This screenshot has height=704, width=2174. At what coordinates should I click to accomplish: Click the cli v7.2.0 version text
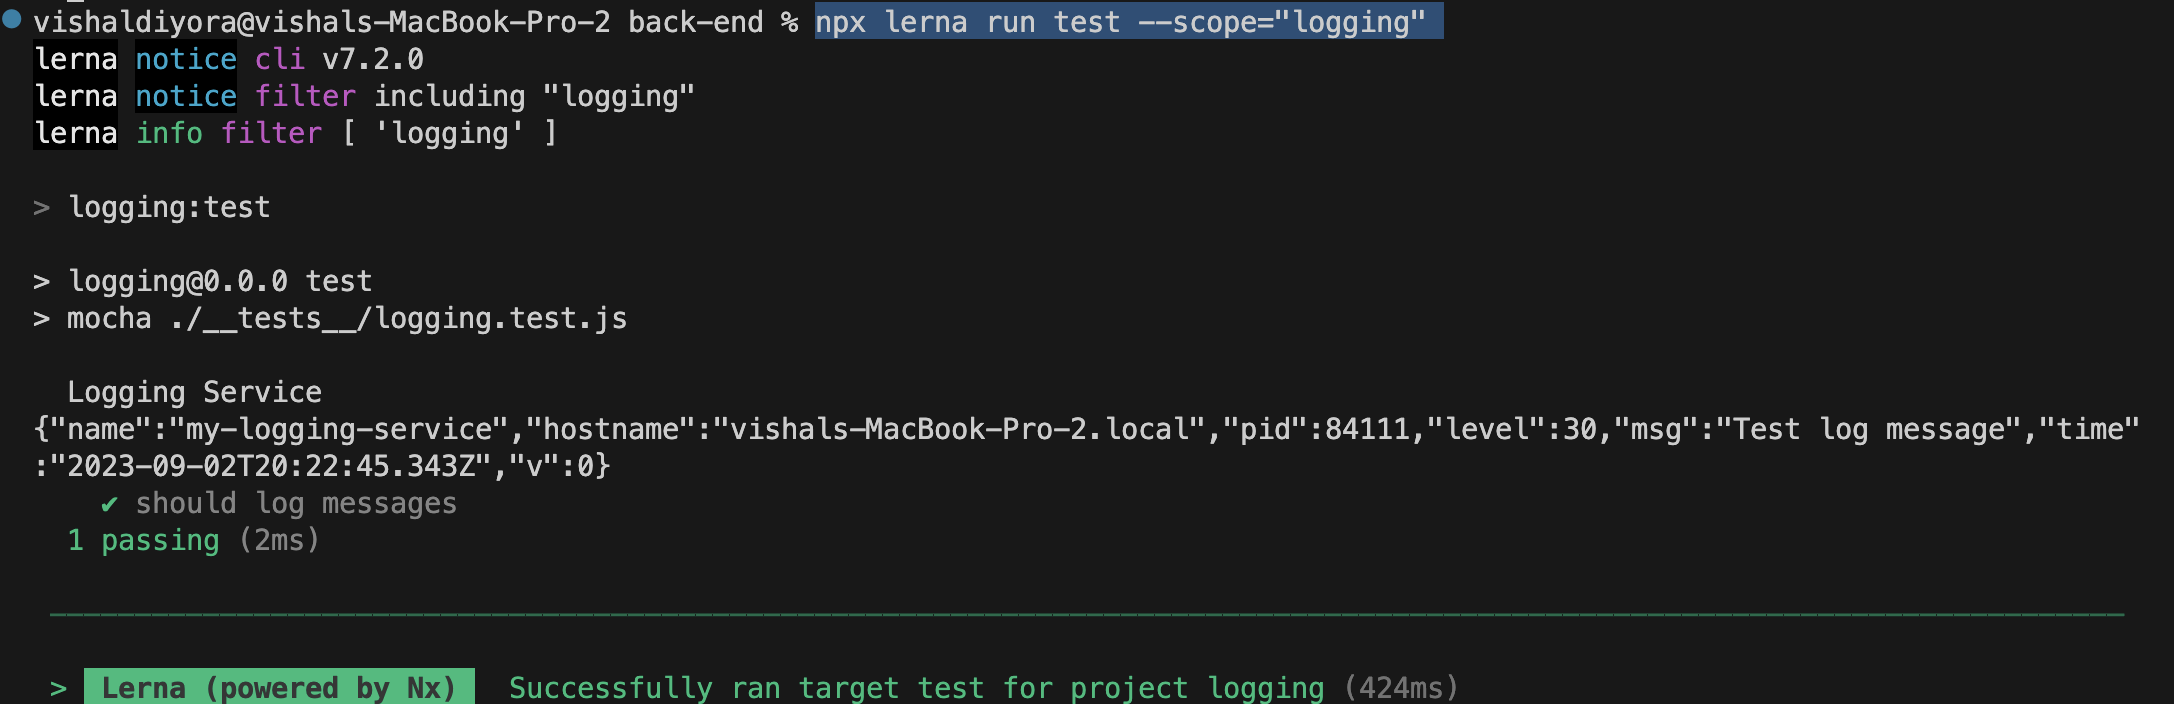(x=339, y=60)
